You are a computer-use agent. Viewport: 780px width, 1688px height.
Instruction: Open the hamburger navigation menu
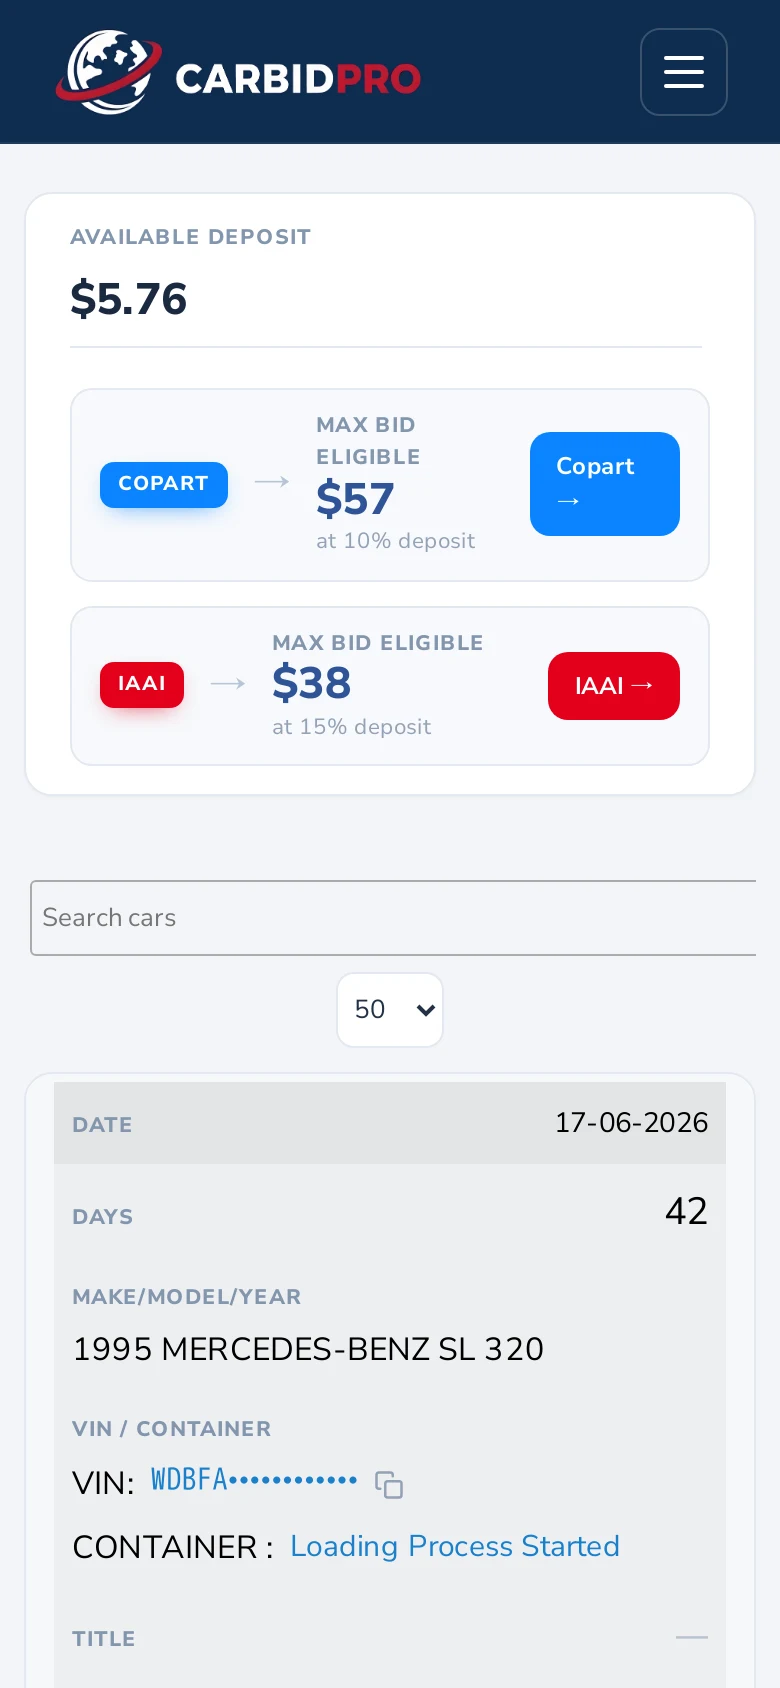(684, 72)
